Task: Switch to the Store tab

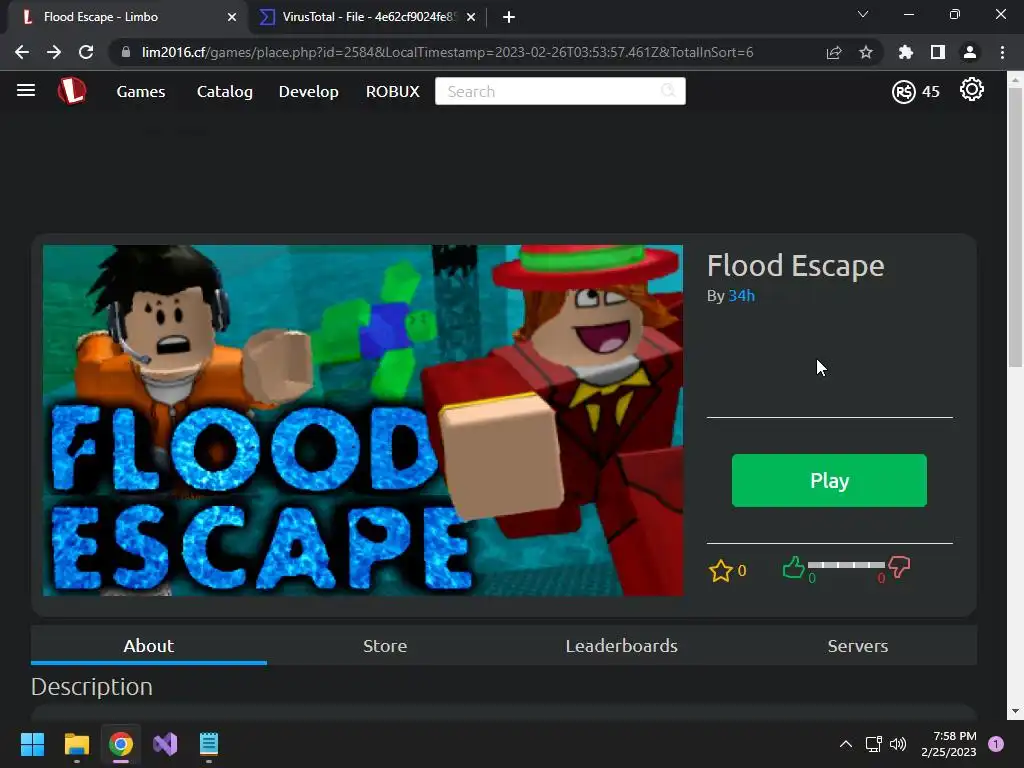Action: coord(385,645)
